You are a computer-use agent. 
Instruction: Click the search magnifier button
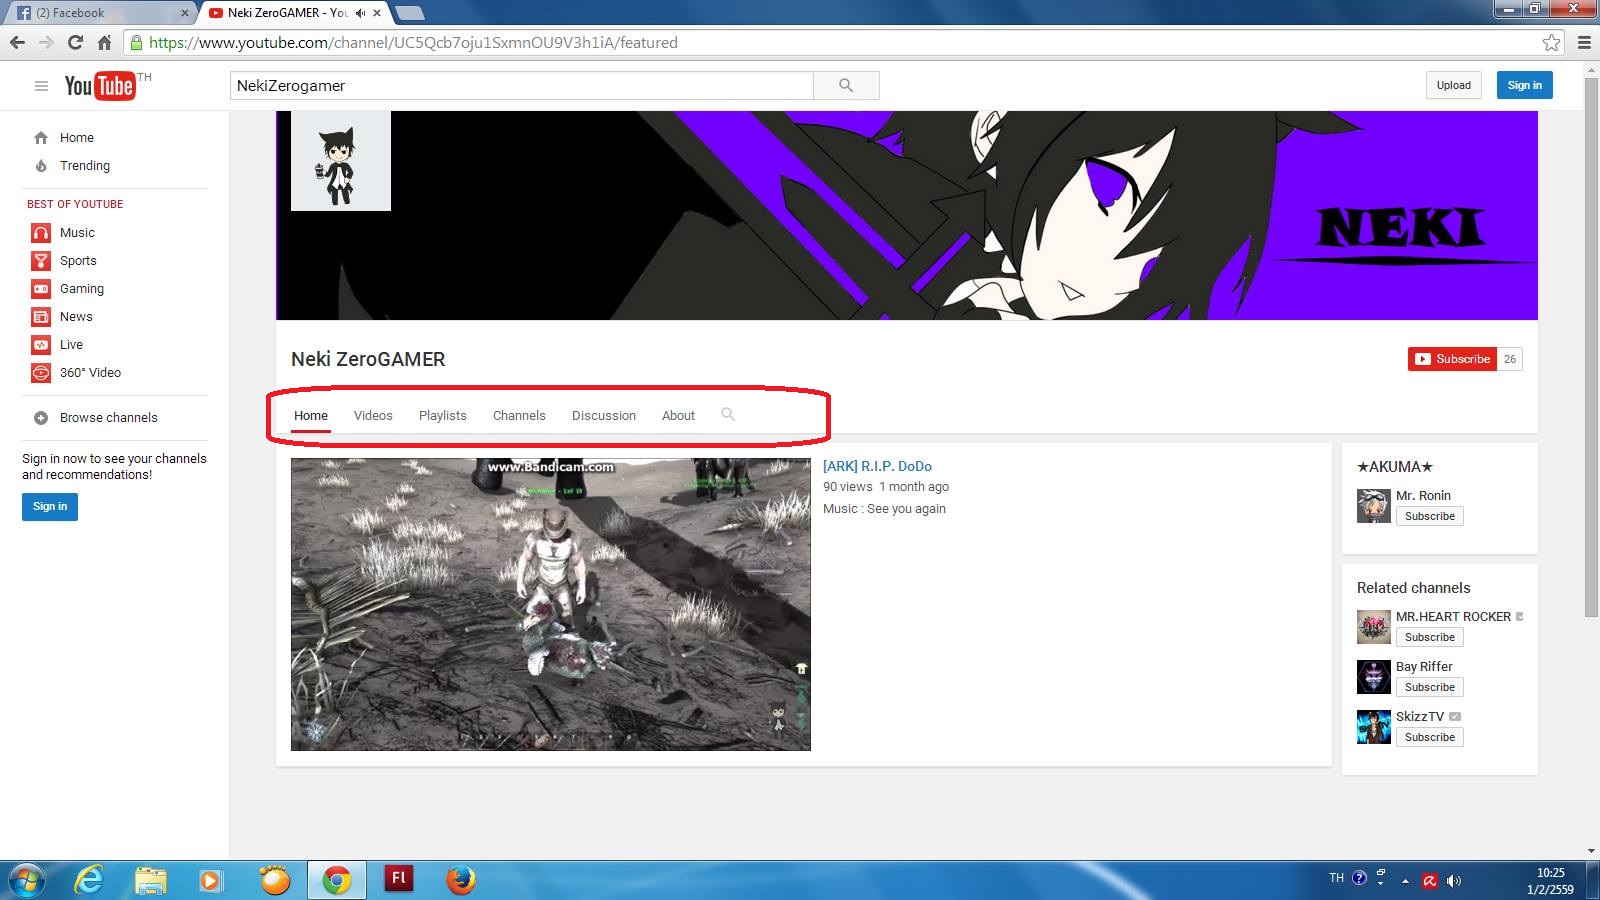[x=846, y=86]
